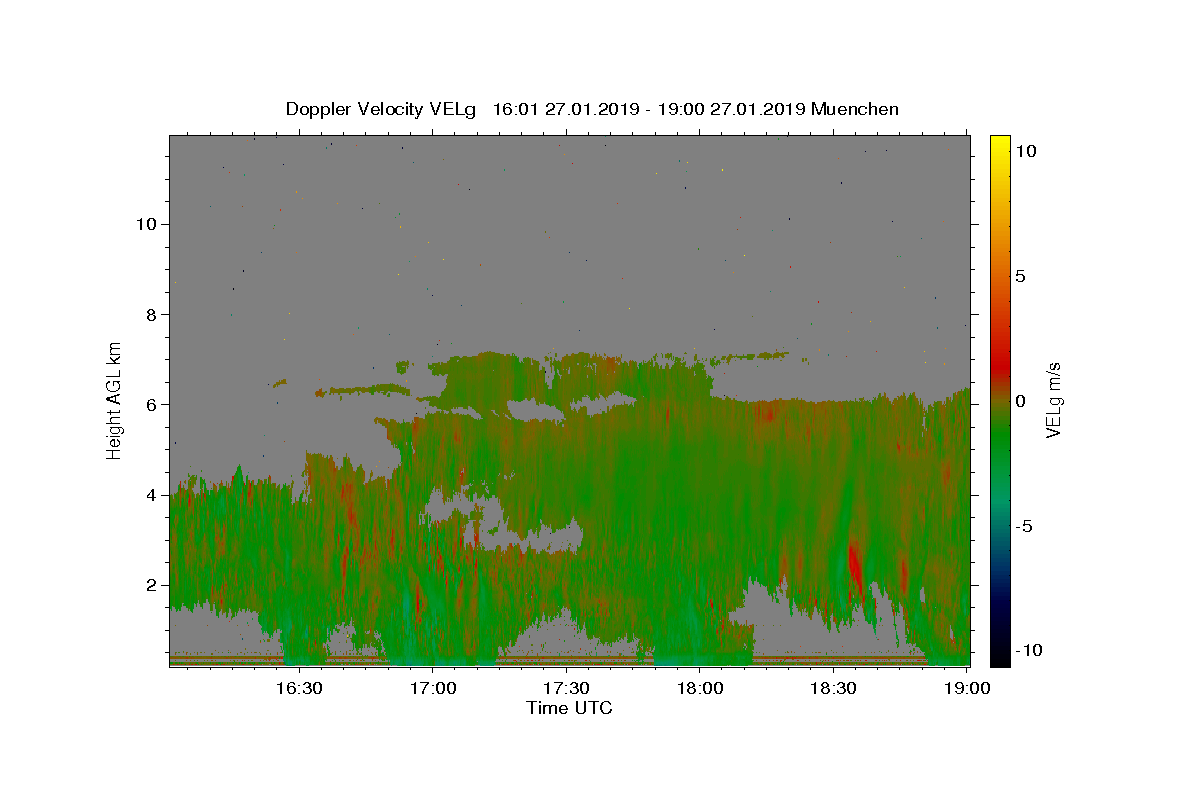Click the colorbar value label 0
This screenshot has height=800, width=1200.
tap(1021, 401)
